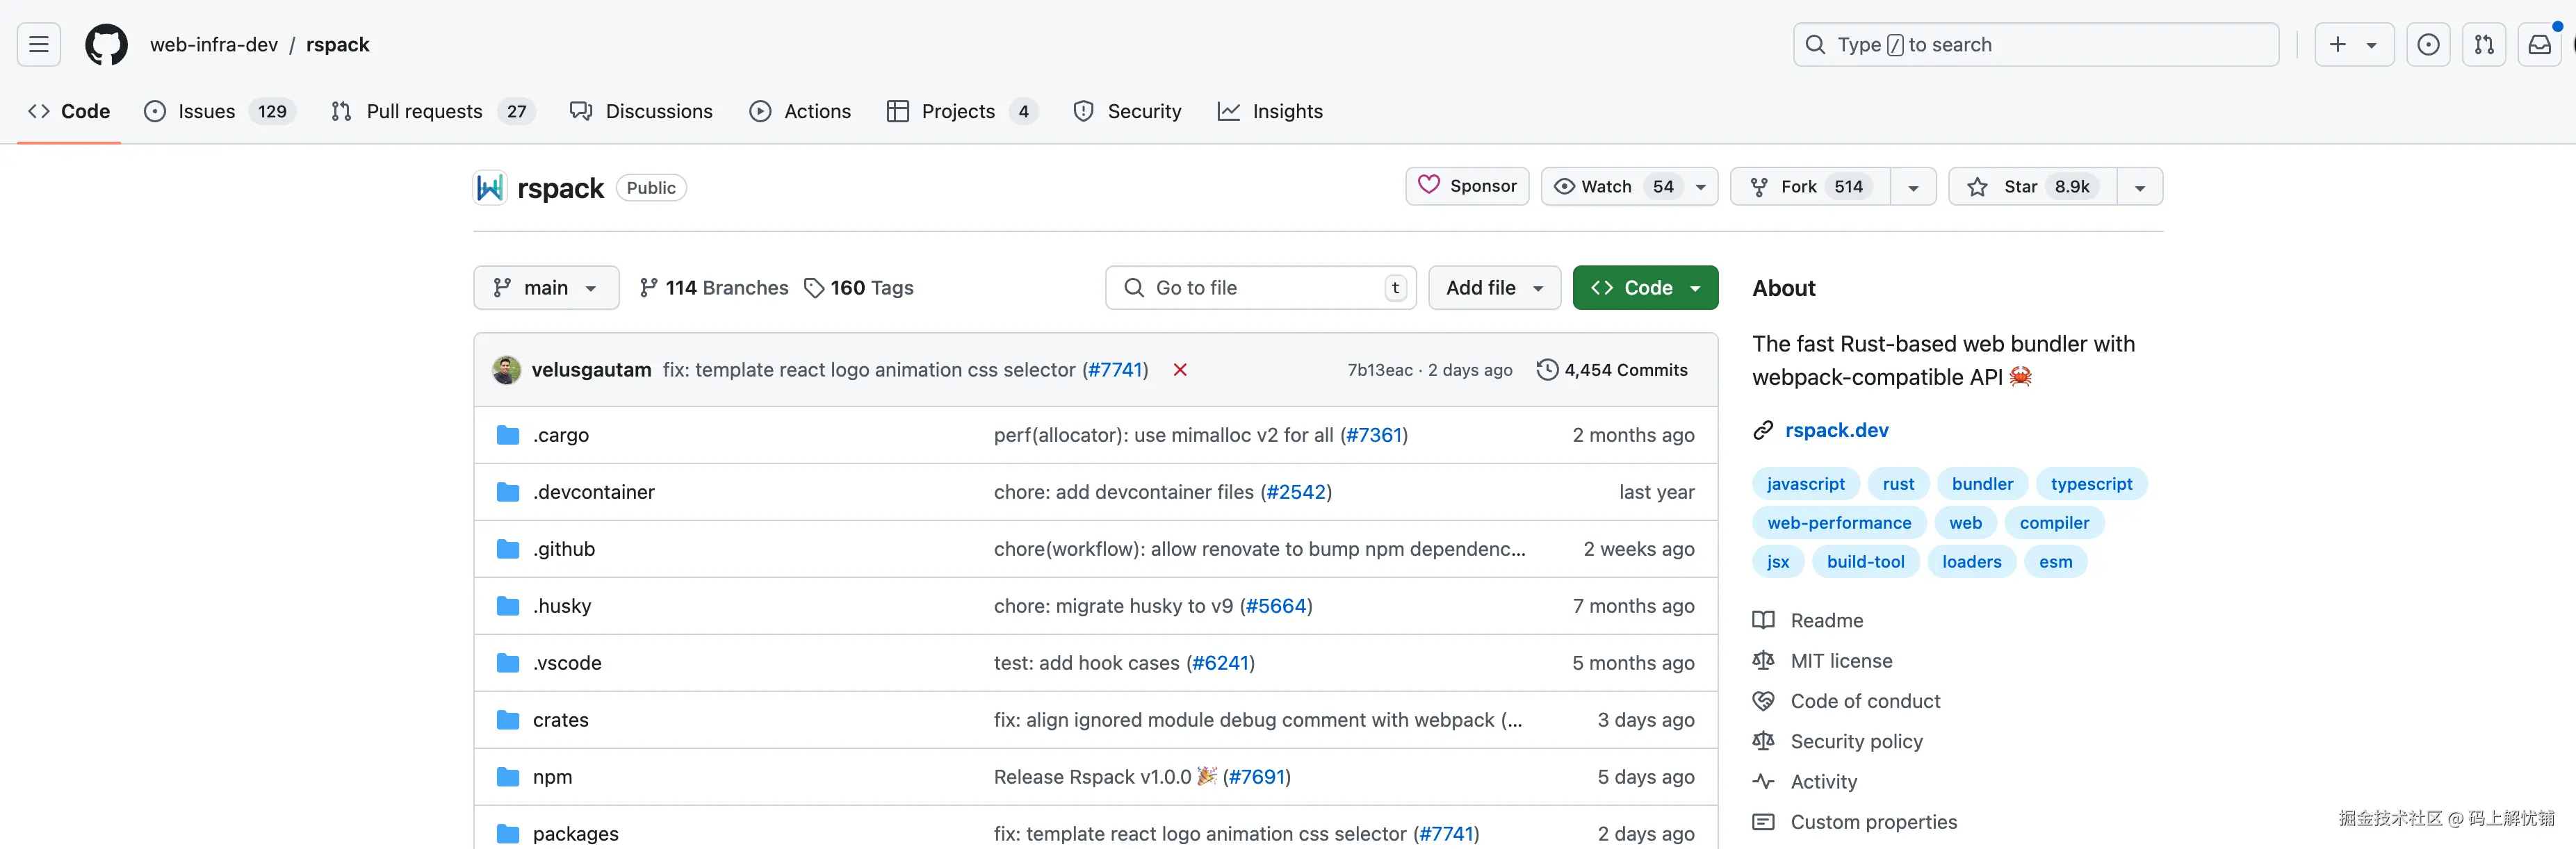Expand the main branch selector
Screen dimensions: 2576x849
(546, 288)
